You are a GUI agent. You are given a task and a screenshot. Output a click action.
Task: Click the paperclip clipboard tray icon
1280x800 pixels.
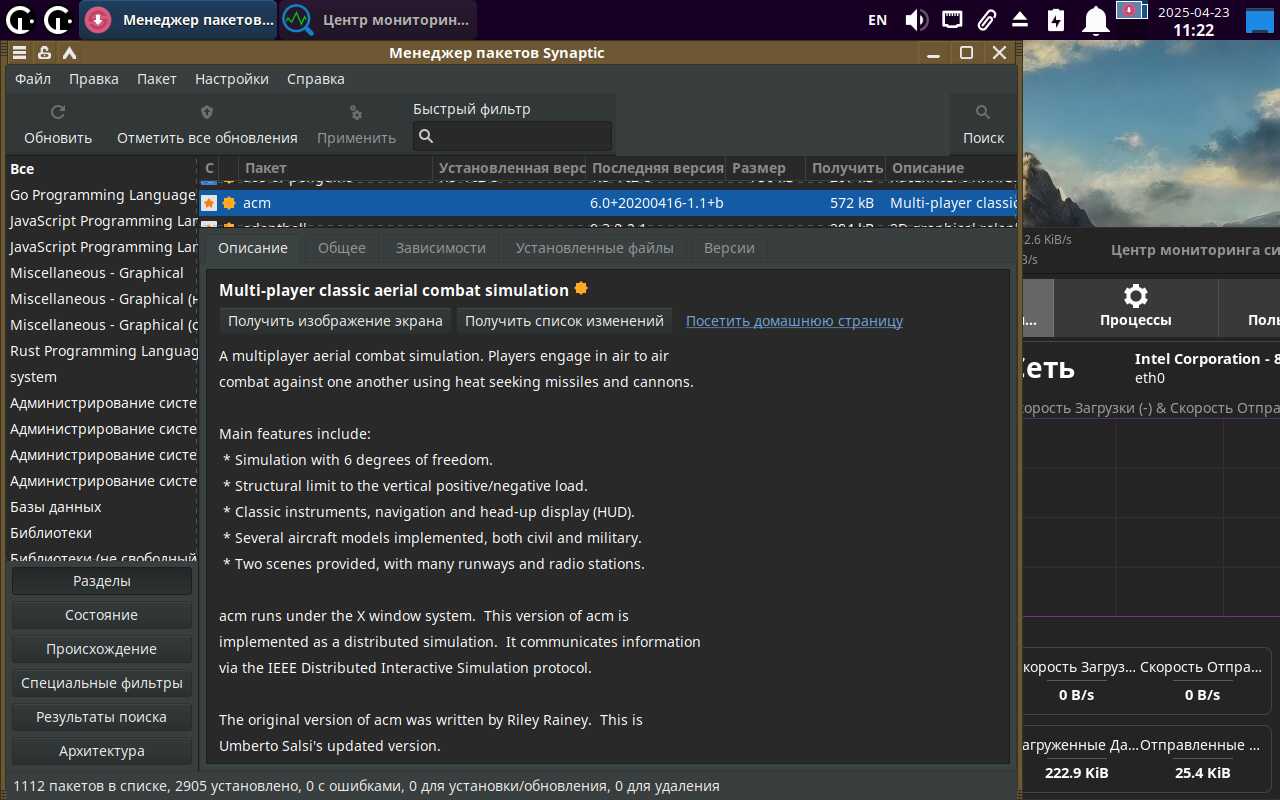tap(987, 20)
